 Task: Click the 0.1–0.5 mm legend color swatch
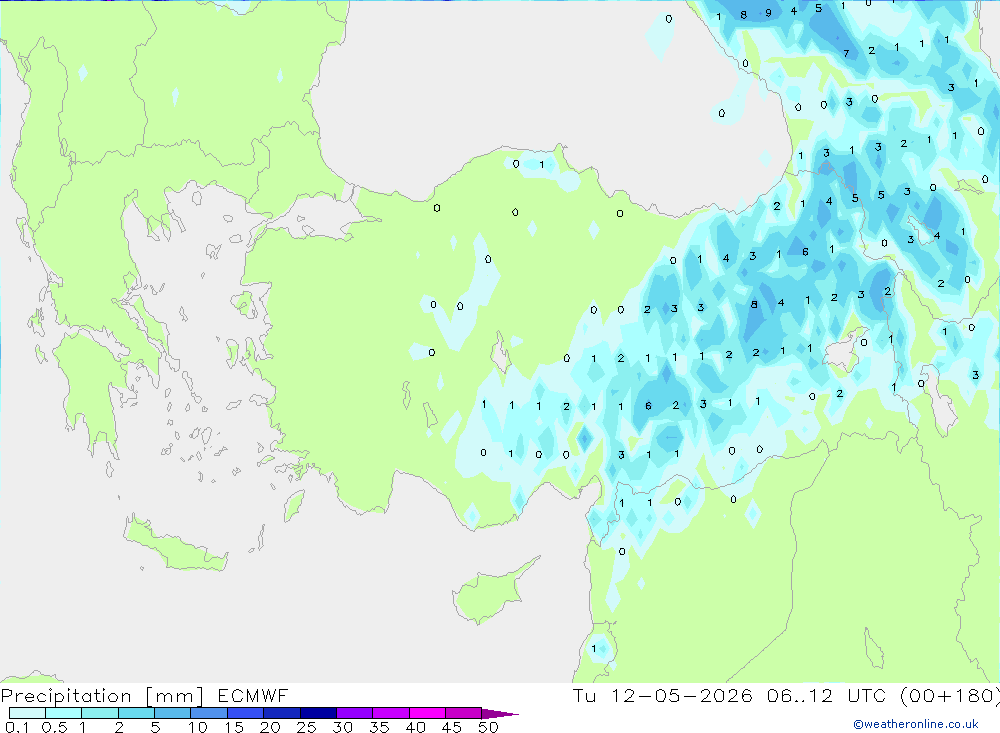27,713
